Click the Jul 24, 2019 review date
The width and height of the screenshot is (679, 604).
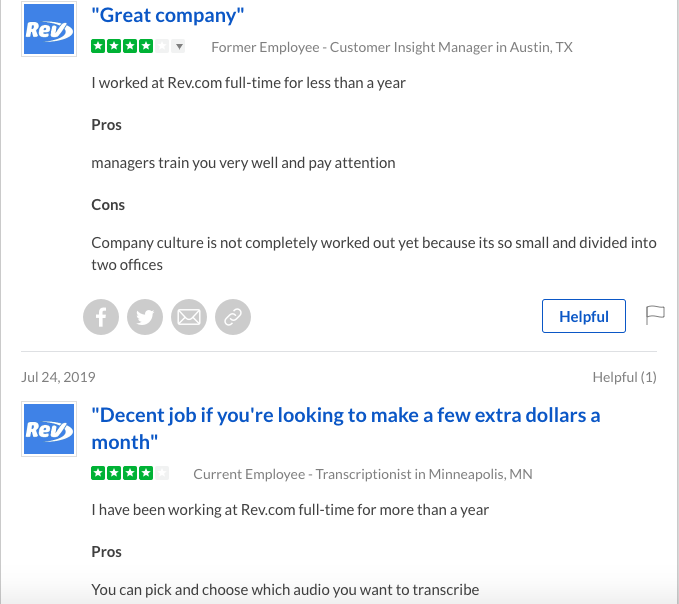click(x=58, y=377)
